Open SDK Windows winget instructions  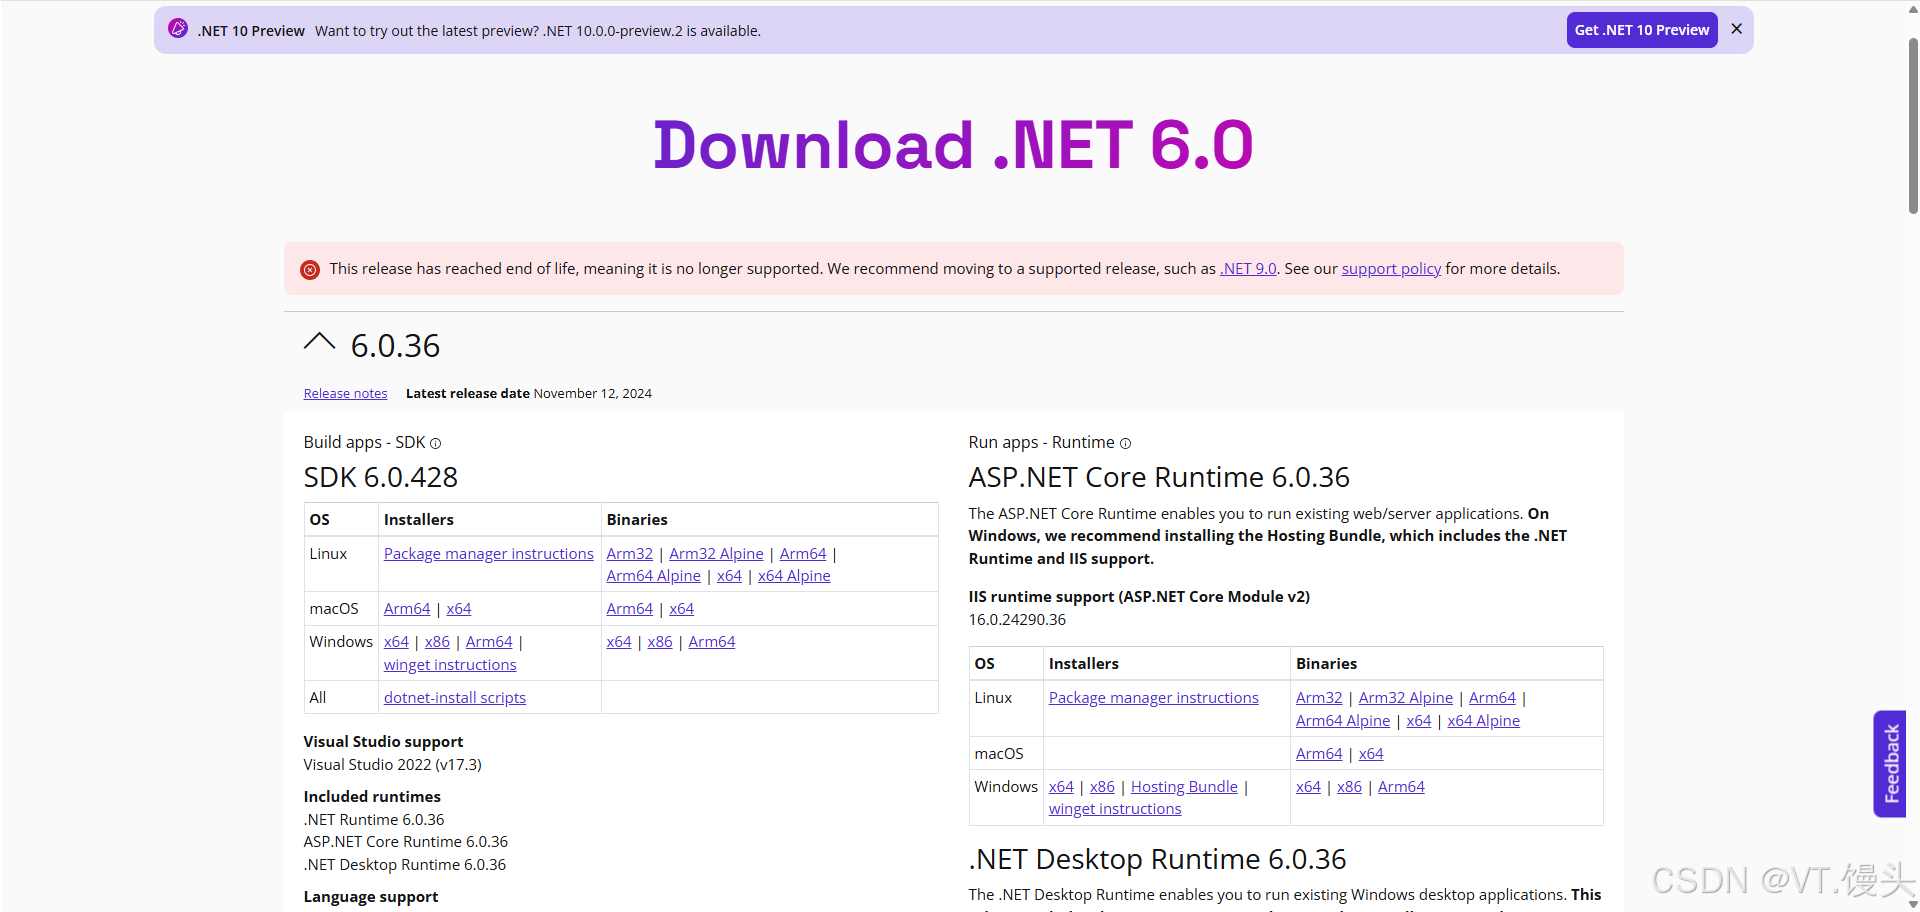(450, 664)
